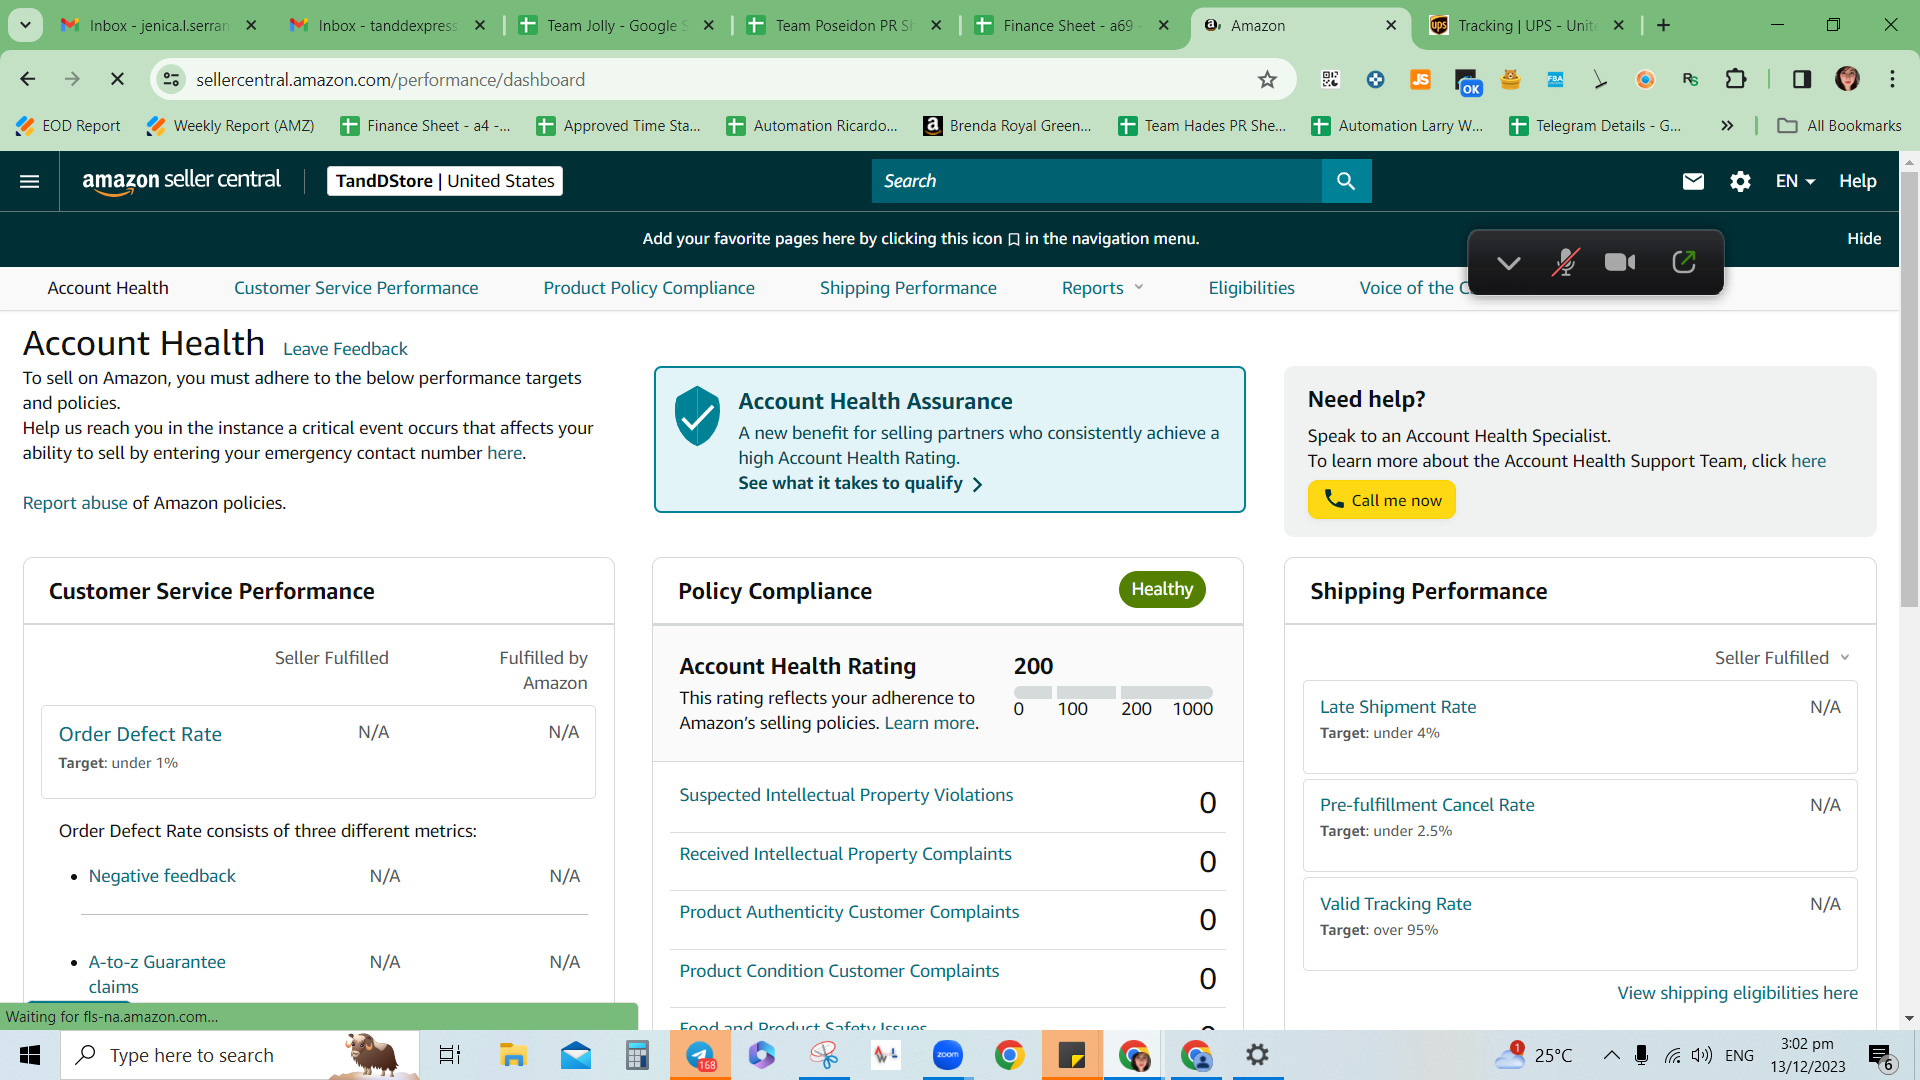1920x1080 pixels.
Task: Open the Seller Central hamburger navigation menu
Action: pos(30,181)
